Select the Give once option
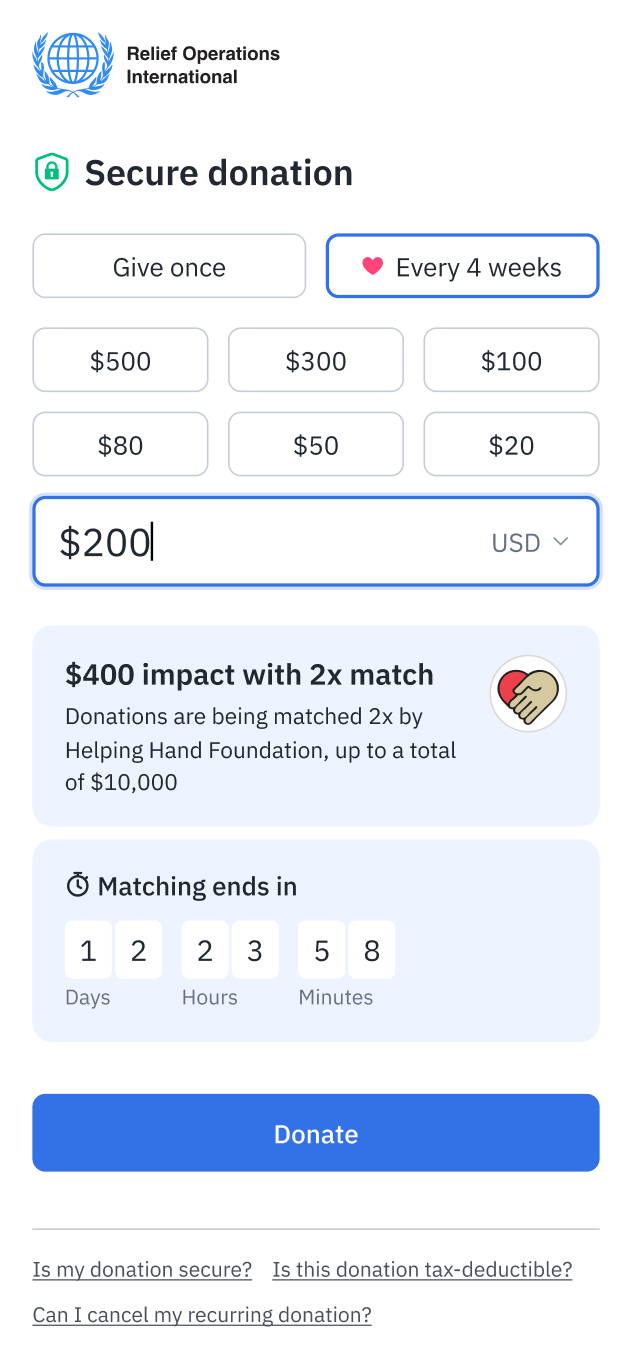The width and height of the screenshot is (632, 1360). [x=169, y=266]
